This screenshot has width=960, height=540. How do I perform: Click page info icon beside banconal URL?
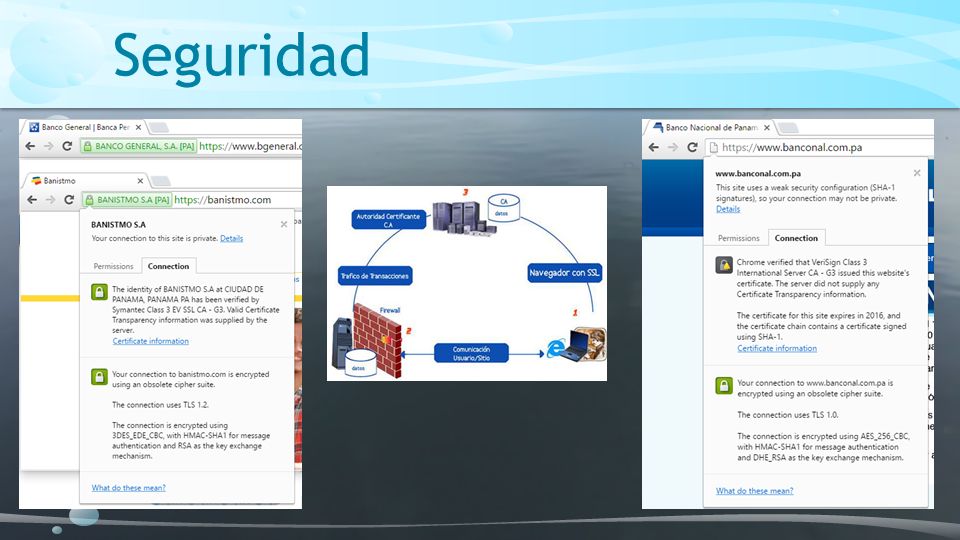point(713,148)
